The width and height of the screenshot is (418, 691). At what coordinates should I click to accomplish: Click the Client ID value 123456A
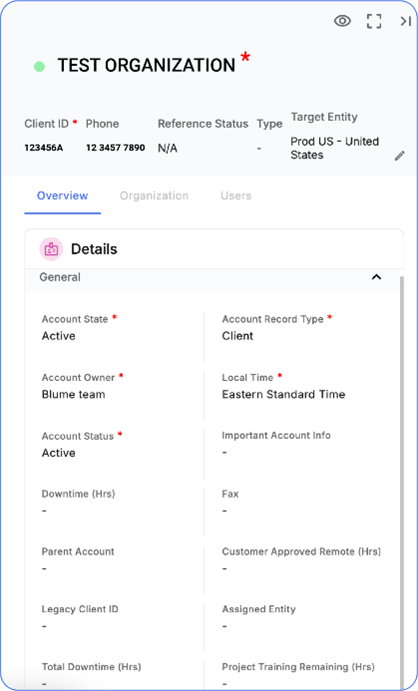tap(44, 148)
